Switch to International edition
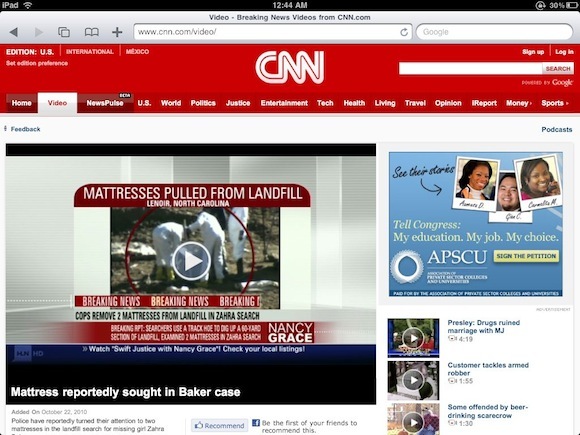Image resolution: width=580 pixels, height=435 pixels. pos(90,52)
